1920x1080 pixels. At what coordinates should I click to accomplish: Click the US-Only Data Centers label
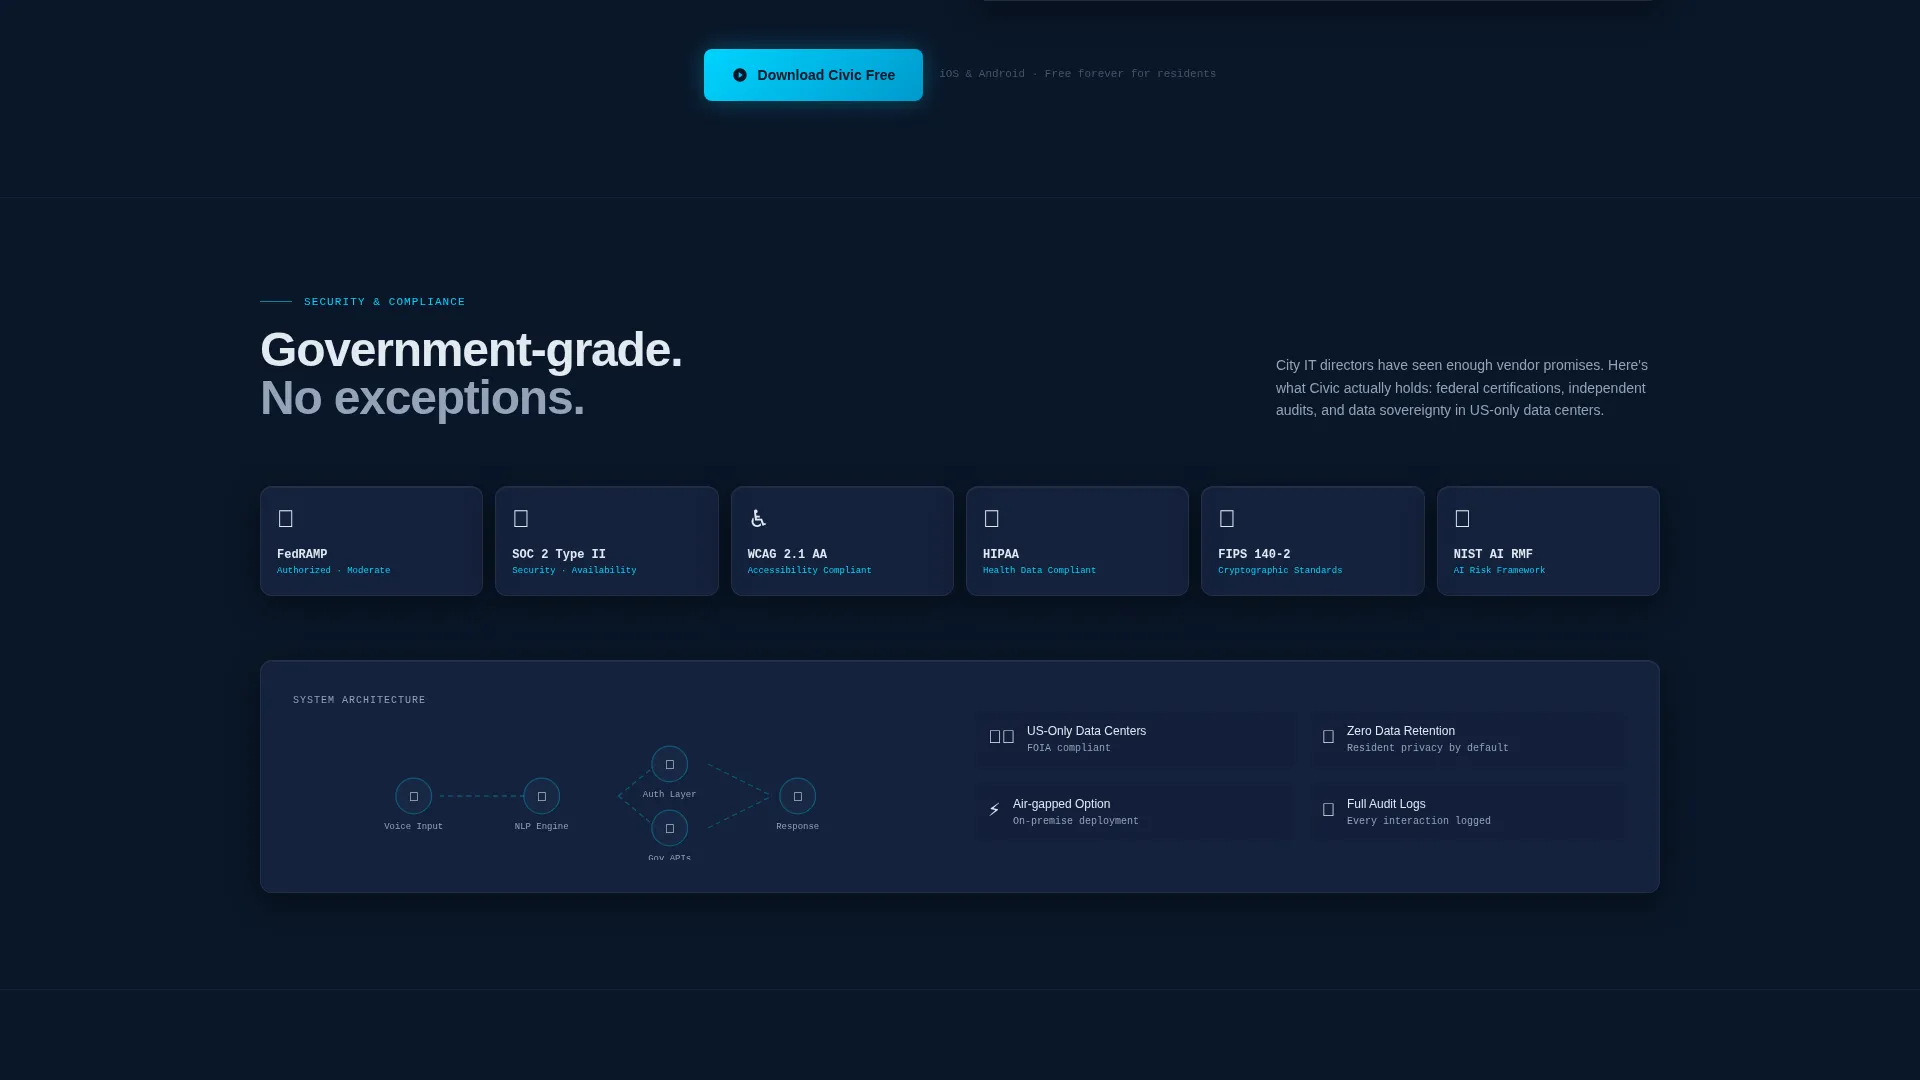(x=1087, y=731)
